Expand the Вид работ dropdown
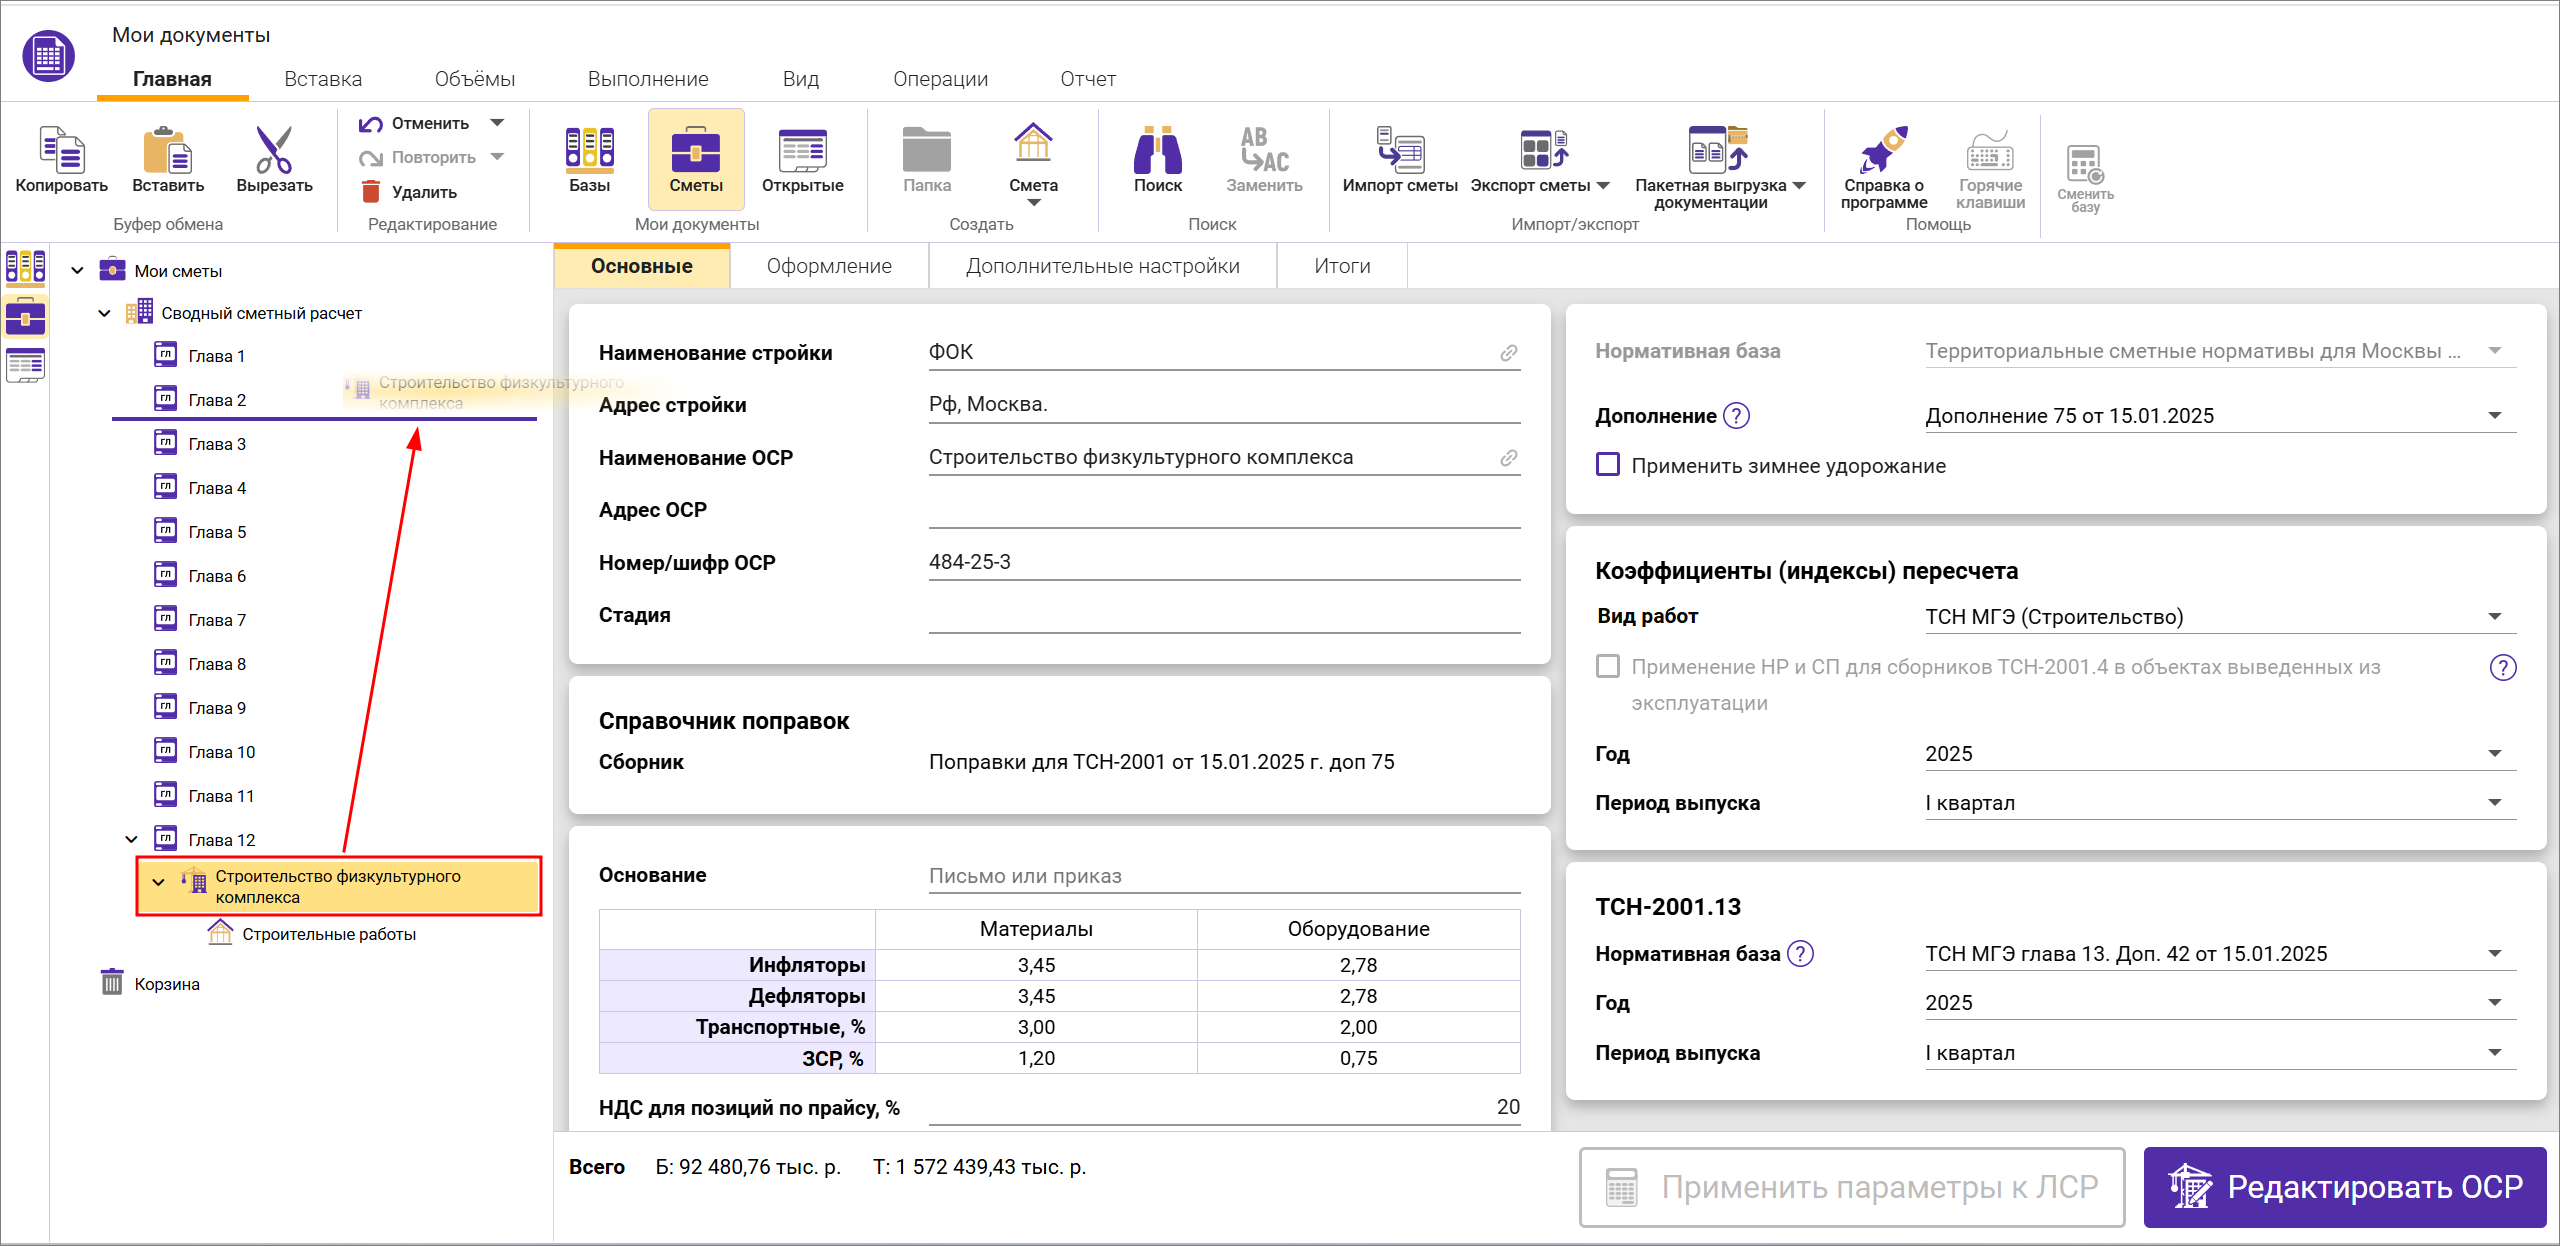The image size is (2560, 1246). 2494,617
